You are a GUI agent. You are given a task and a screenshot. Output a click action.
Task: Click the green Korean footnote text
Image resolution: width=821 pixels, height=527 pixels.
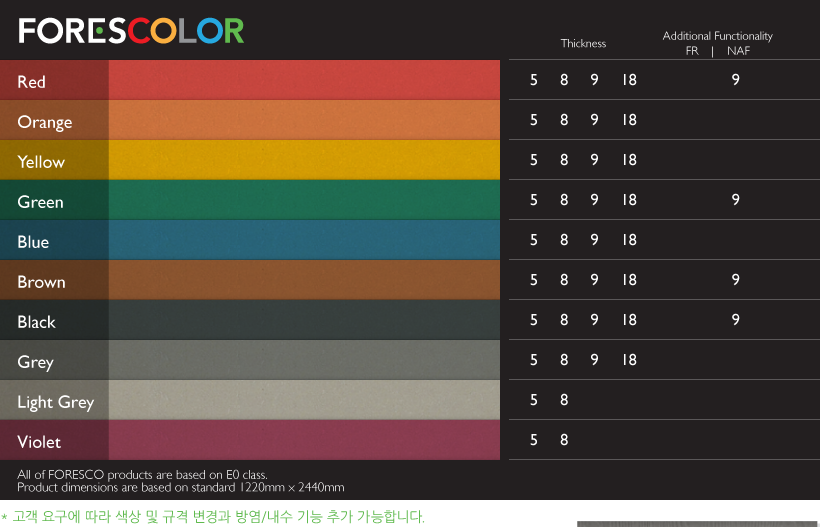point(213,517)
